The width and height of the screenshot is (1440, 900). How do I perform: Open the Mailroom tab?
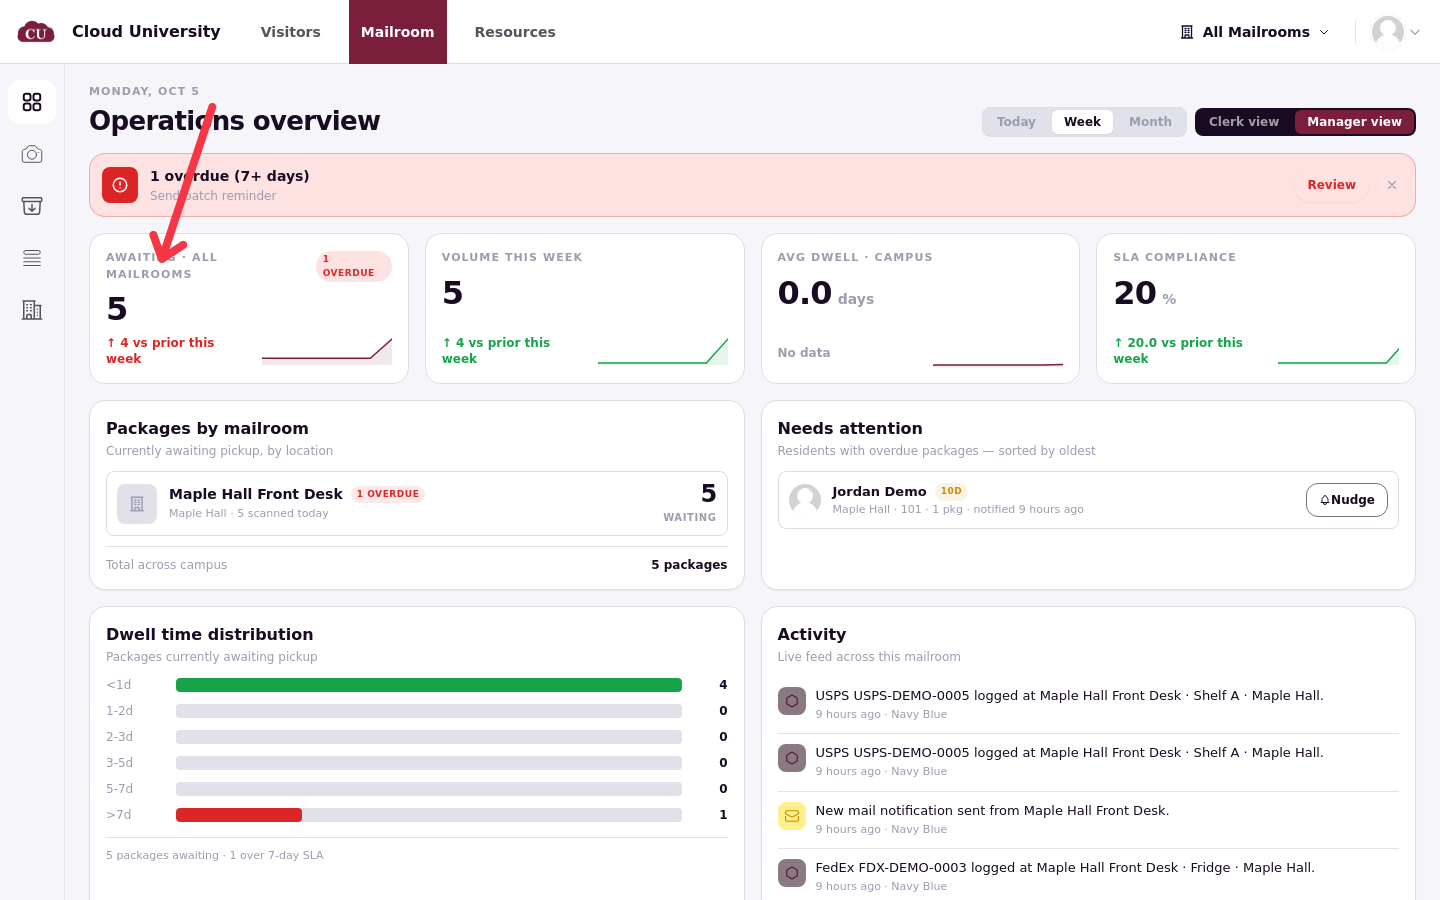click(398, 32)
